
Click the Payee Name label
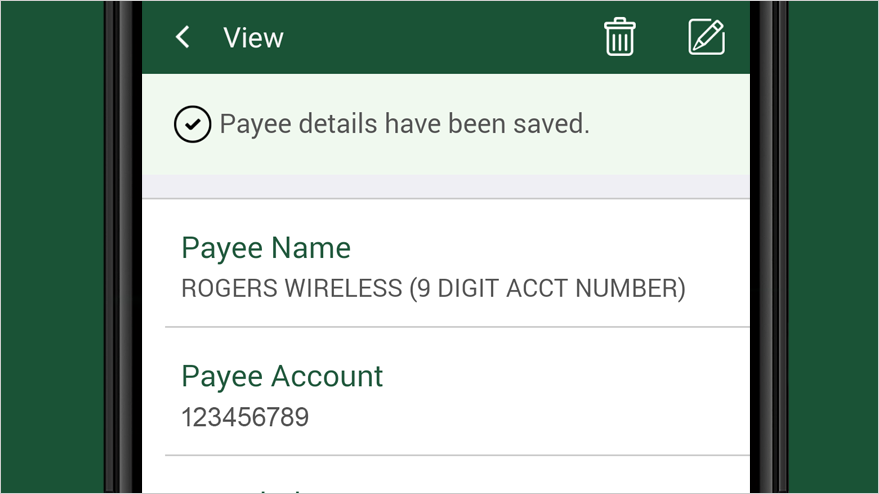click(x=266, y=248)
